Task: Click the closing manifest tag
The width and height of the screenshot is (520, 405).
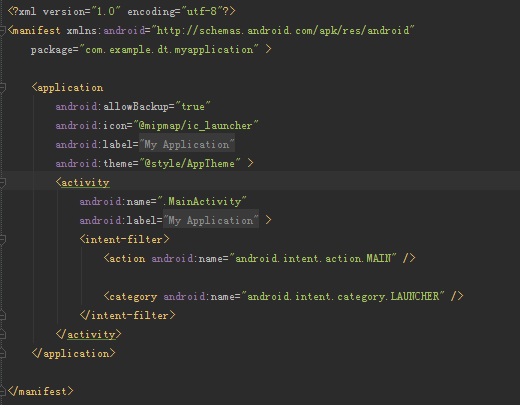Action: point(40,392)
